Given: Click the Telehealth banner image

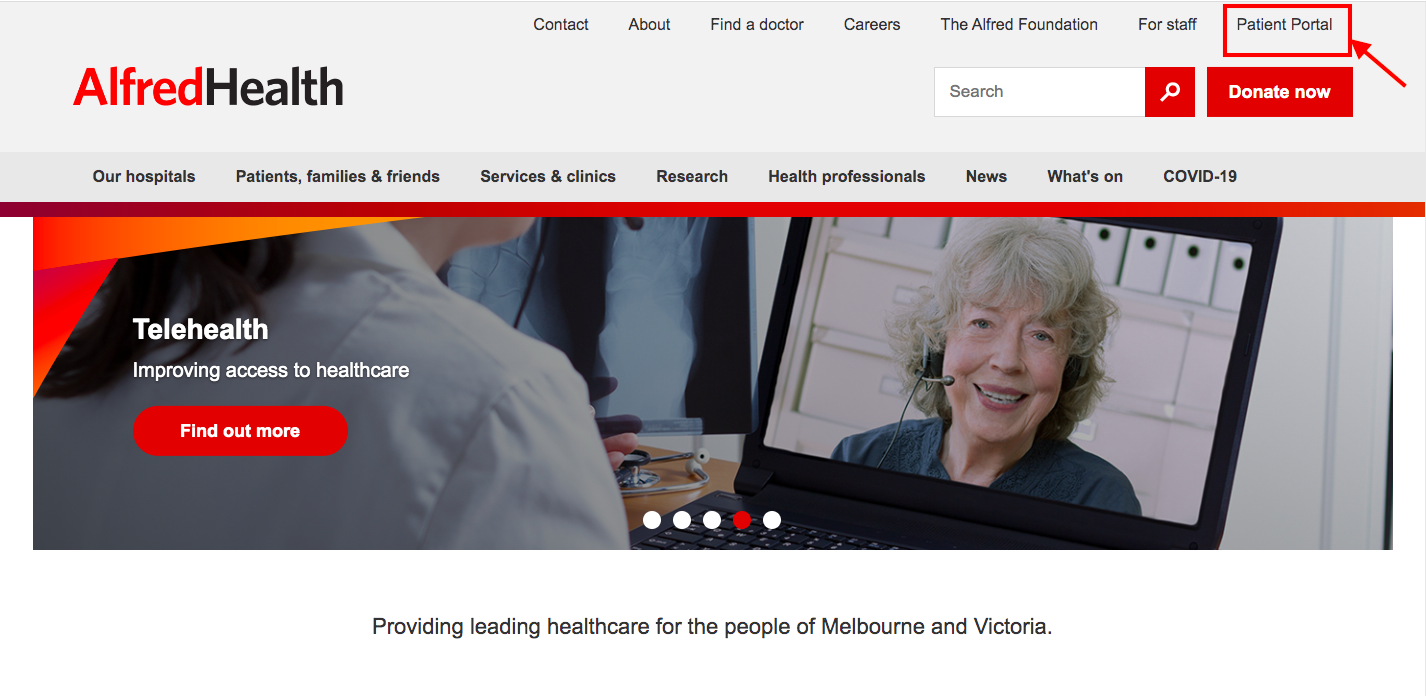Looking at the screenshot, I should pos(713,383).
